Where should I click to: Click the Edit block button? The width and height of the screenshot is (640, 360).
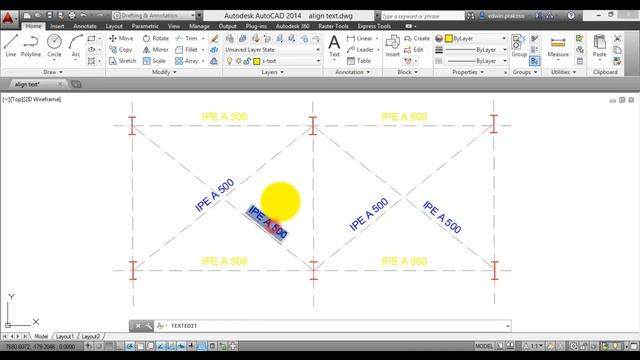(413, 49)
